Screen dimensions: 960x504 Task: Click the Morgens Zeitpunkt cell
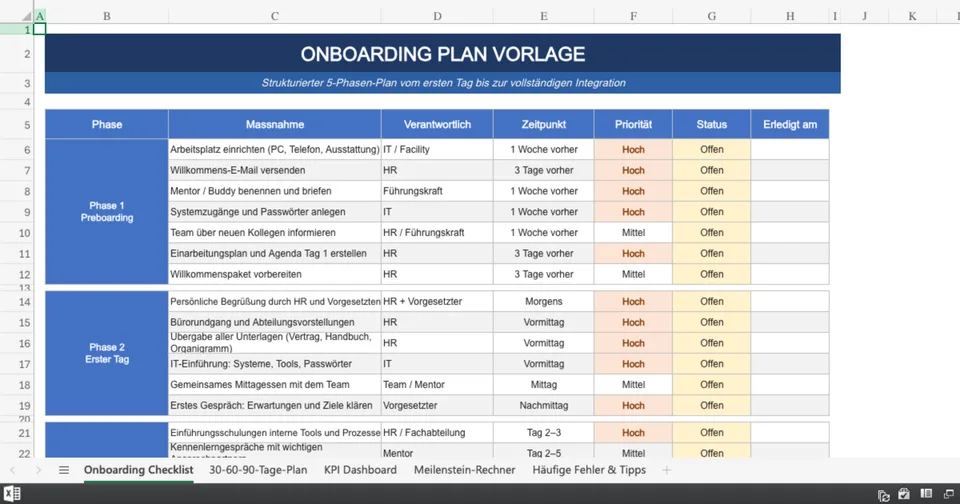[x=544, y=301]
